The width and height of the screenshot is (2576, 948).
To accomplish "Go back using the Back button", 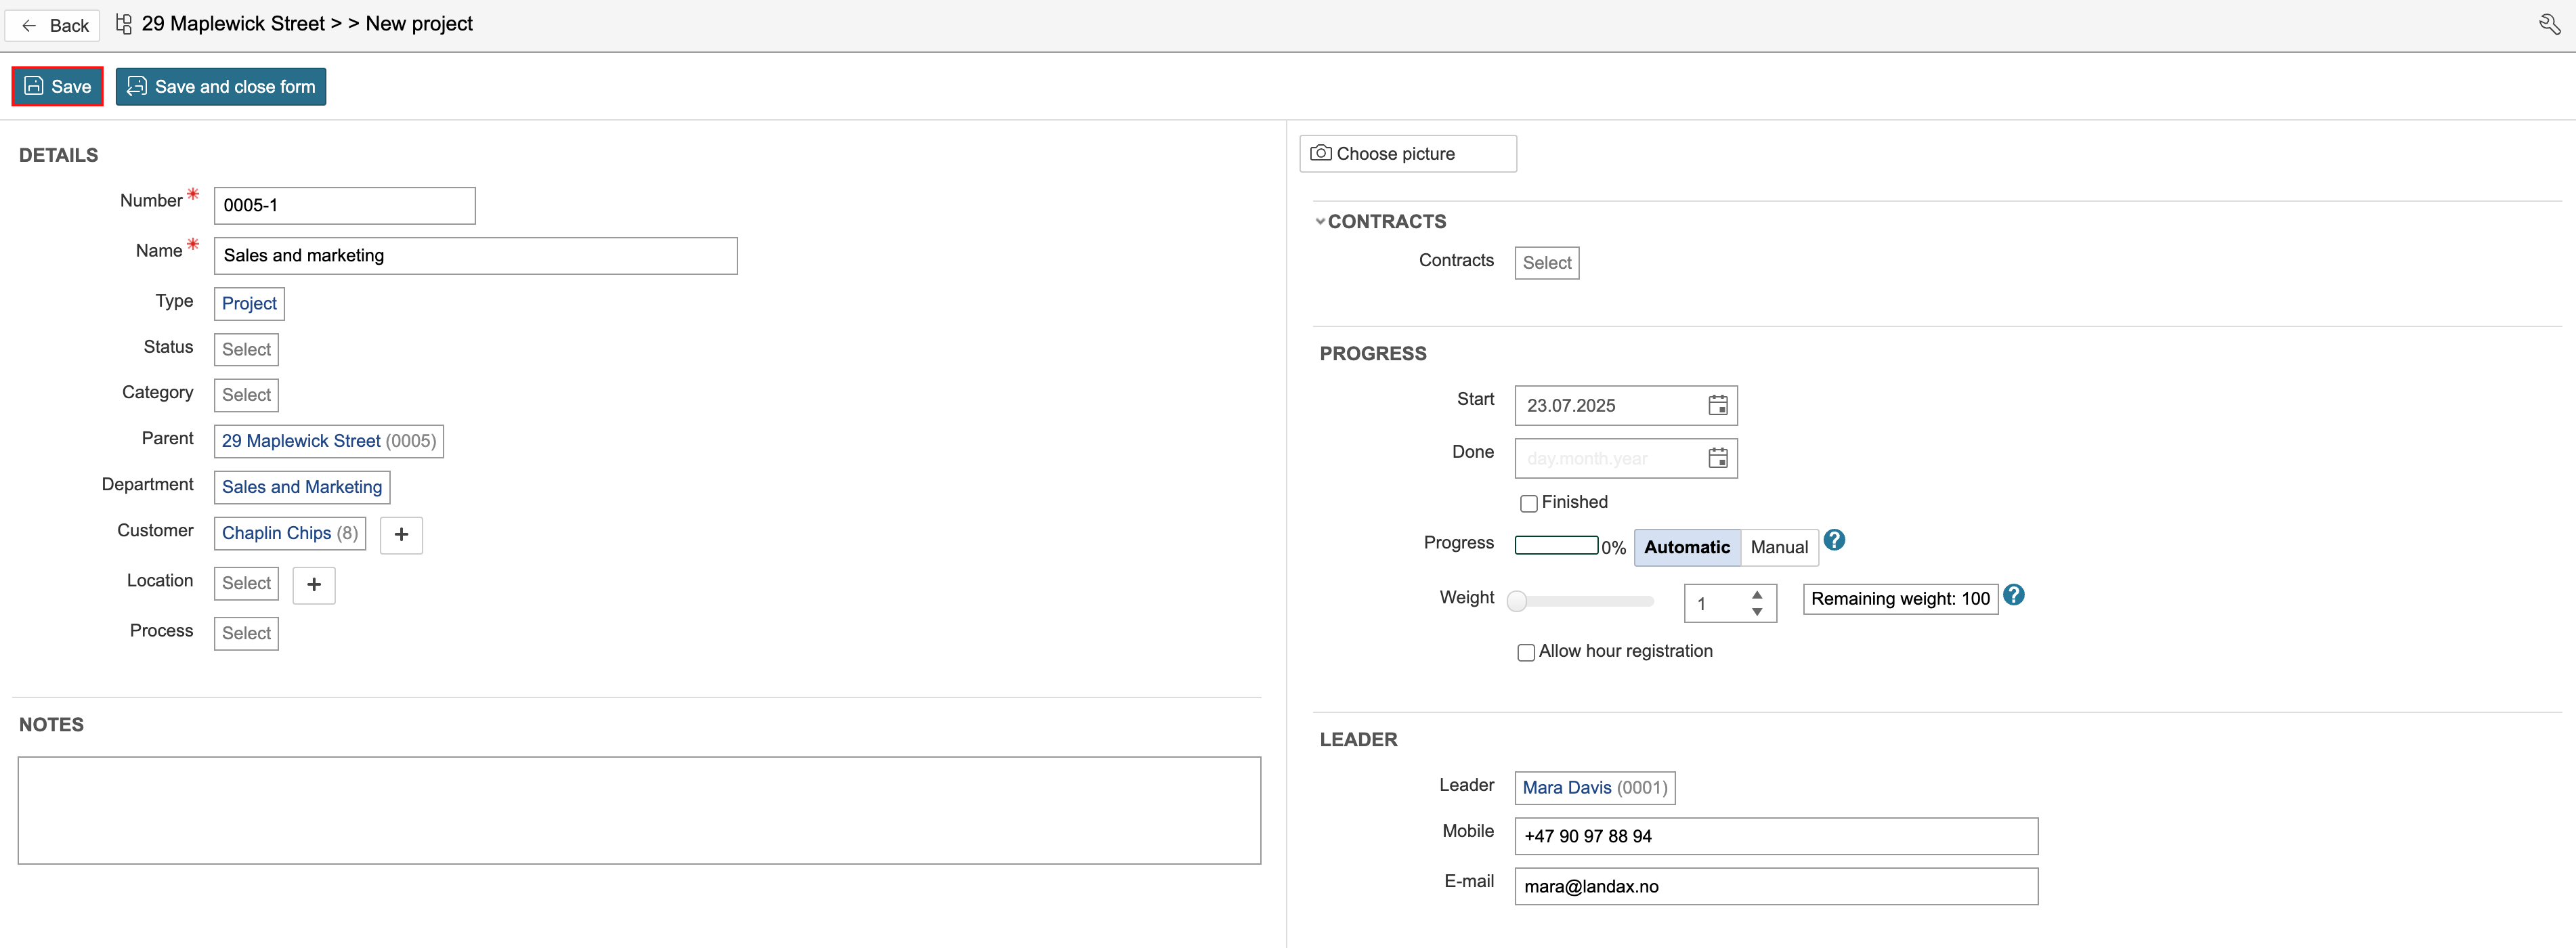I will (x=54, y=25).
